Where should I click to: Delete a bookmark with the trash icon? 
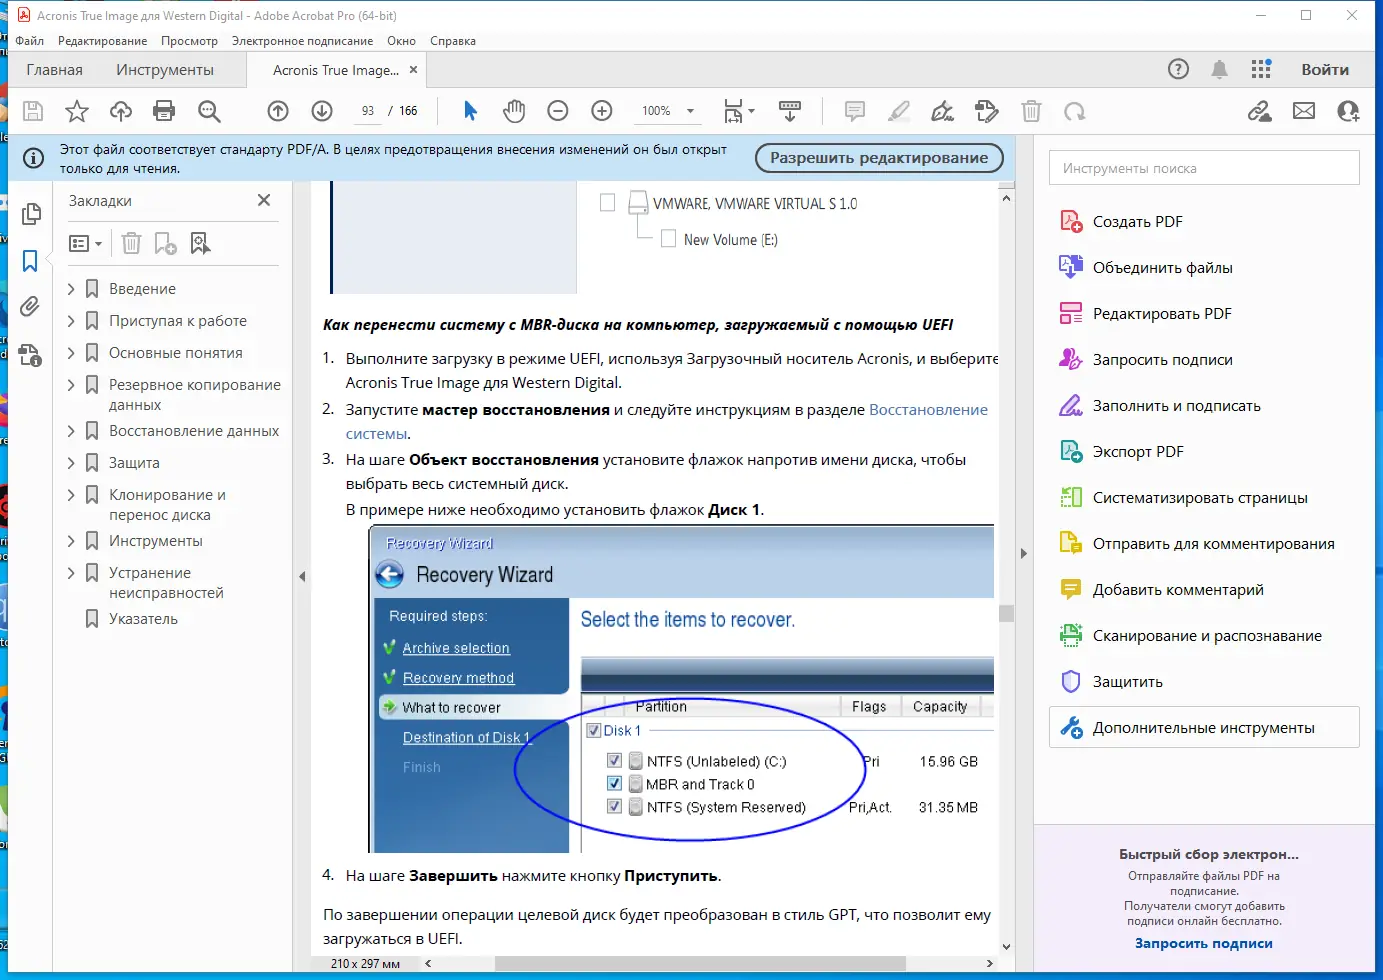coord(130,243)
